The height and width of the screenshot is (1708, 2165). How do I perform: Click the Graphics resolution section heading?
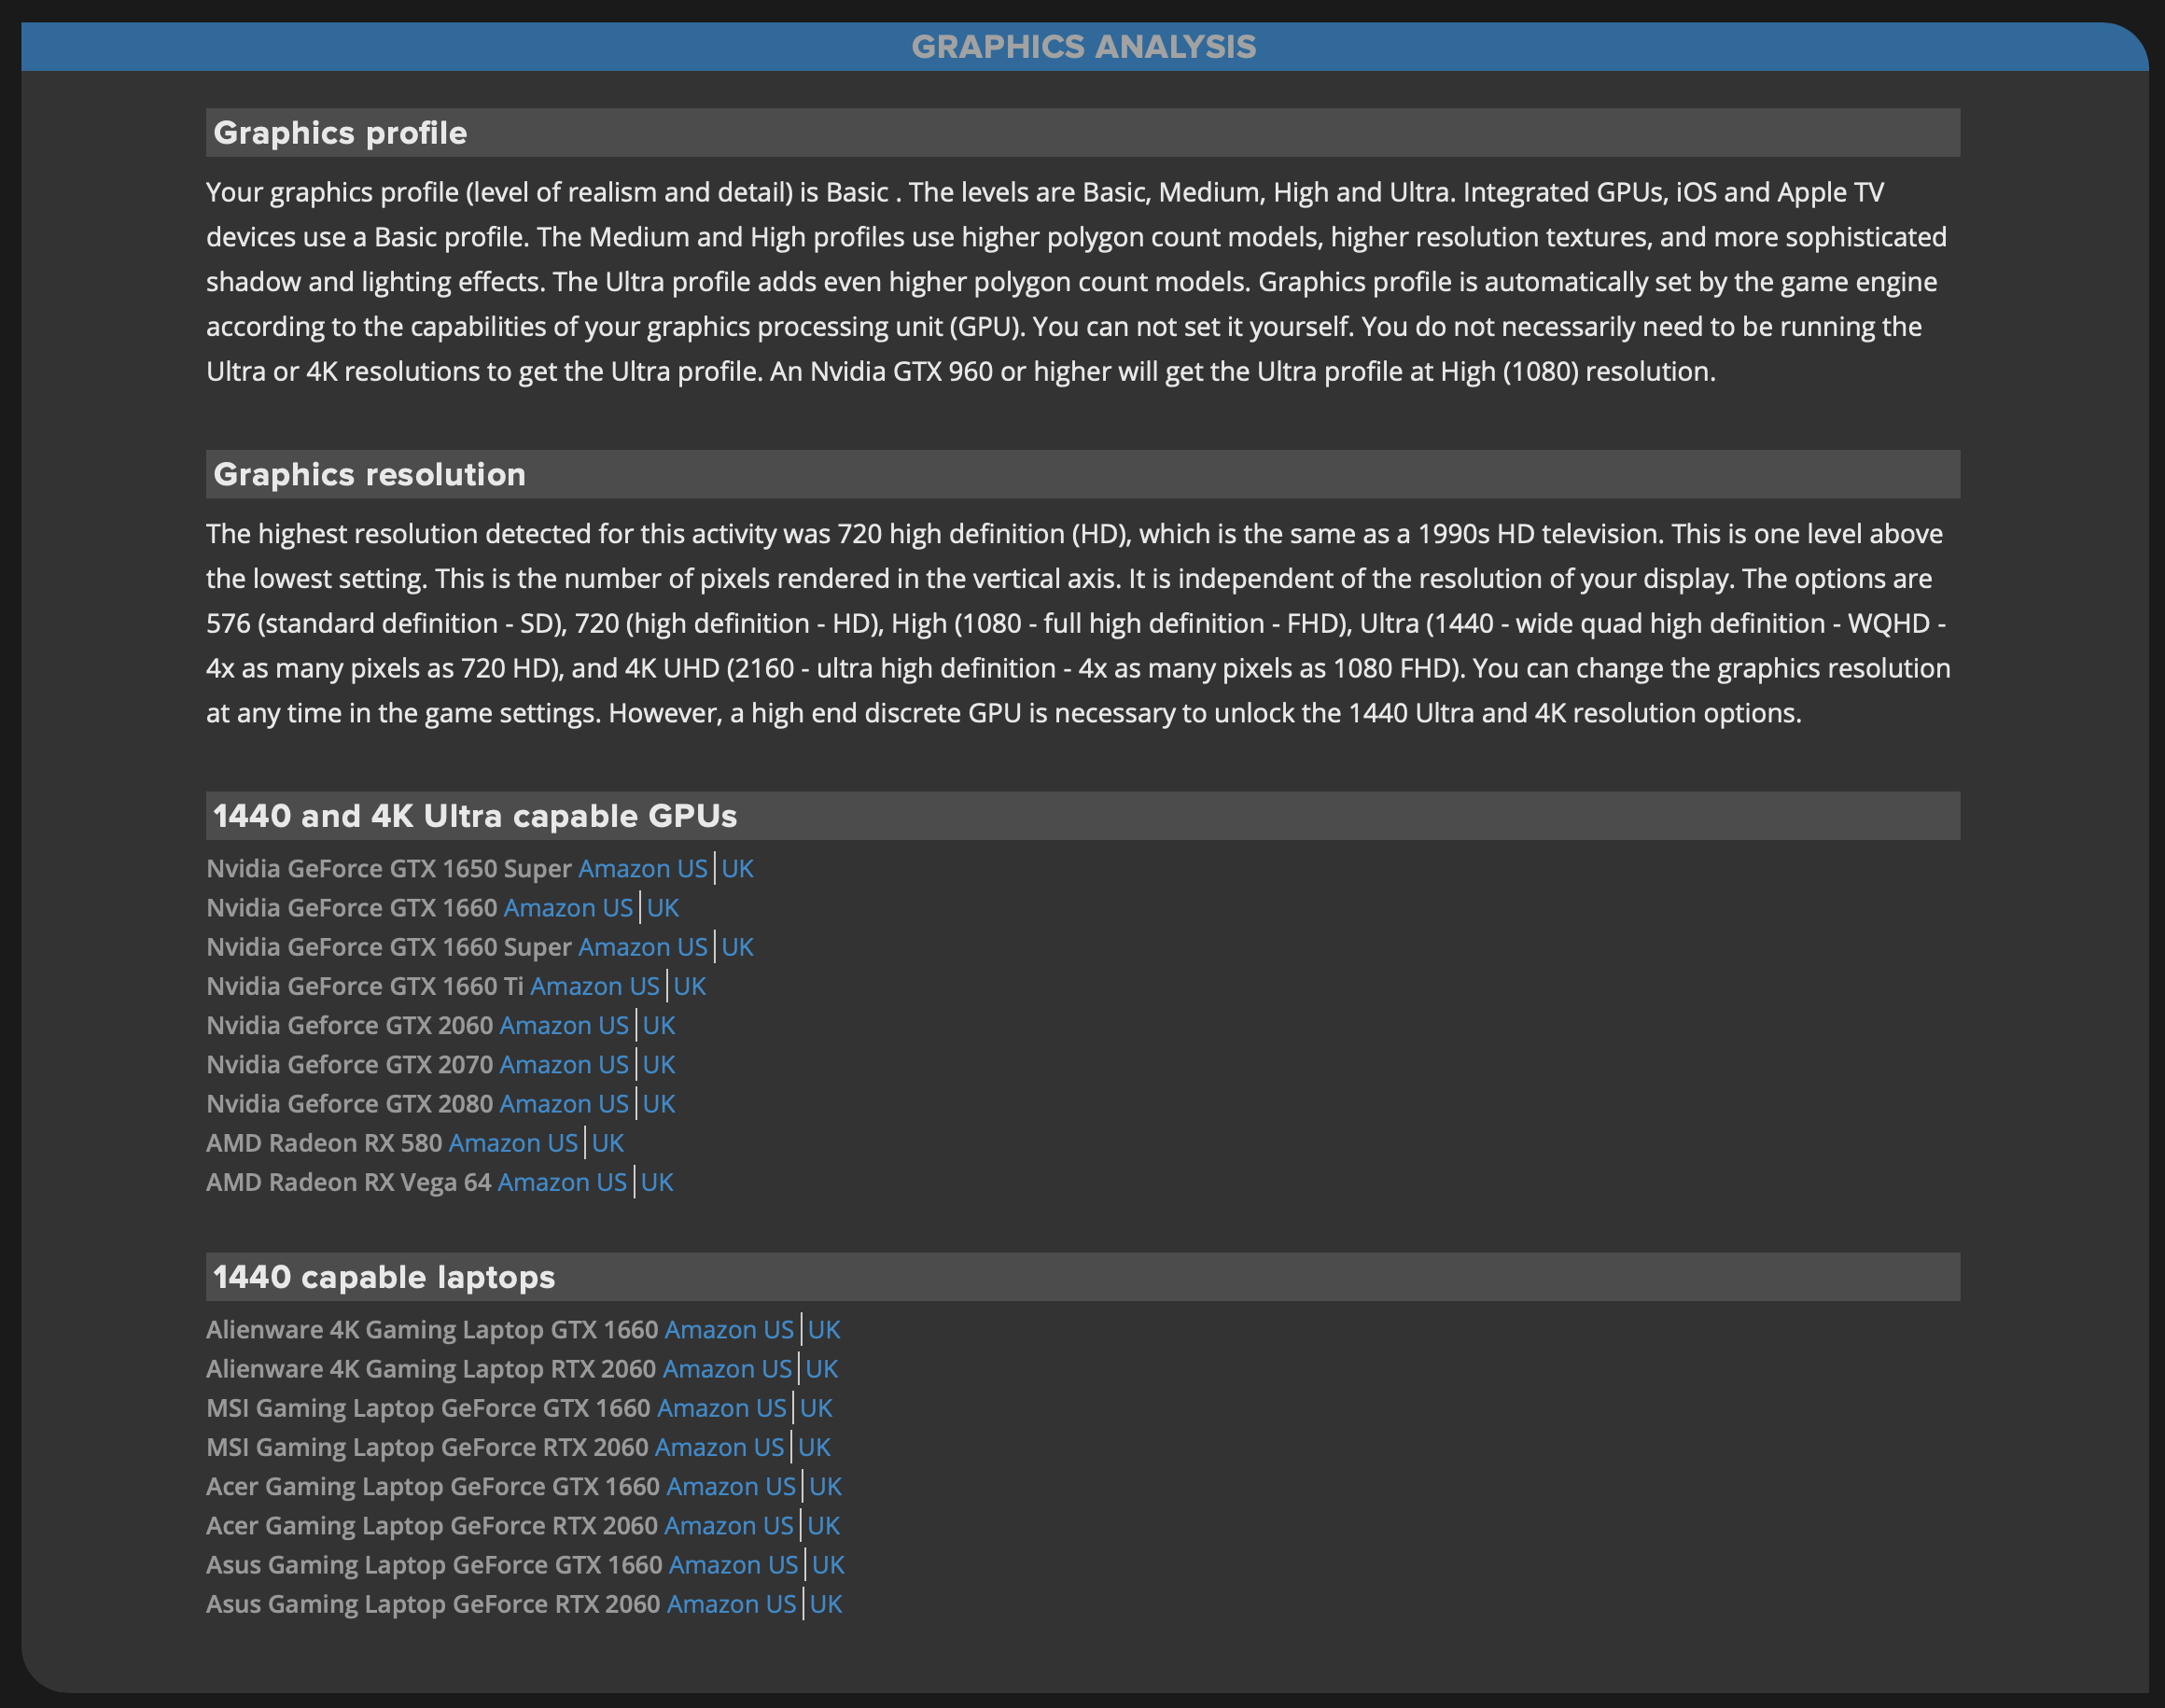pyautogui.click(x=369, y=474)
